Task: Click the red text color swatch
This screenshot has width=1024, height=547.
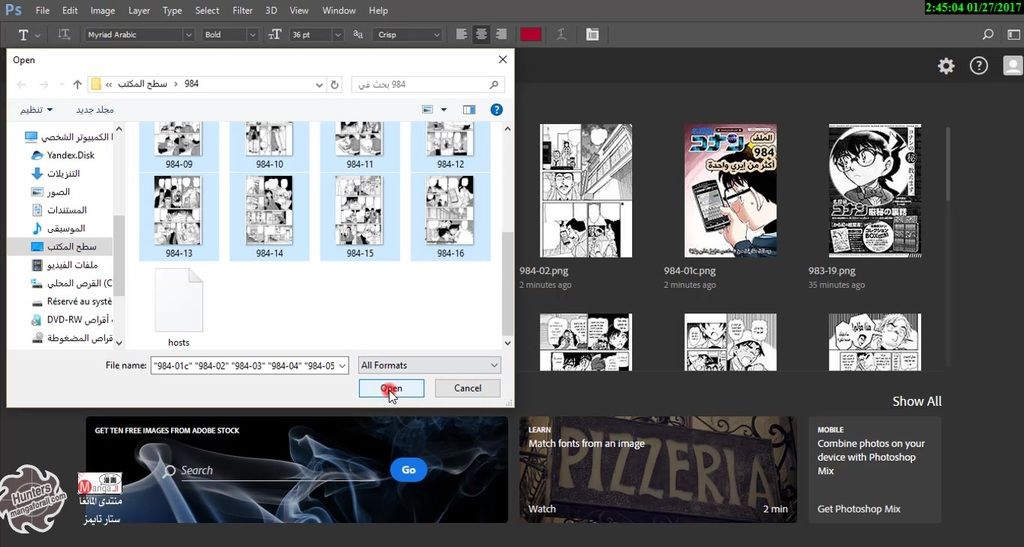Action: (530, 35)
